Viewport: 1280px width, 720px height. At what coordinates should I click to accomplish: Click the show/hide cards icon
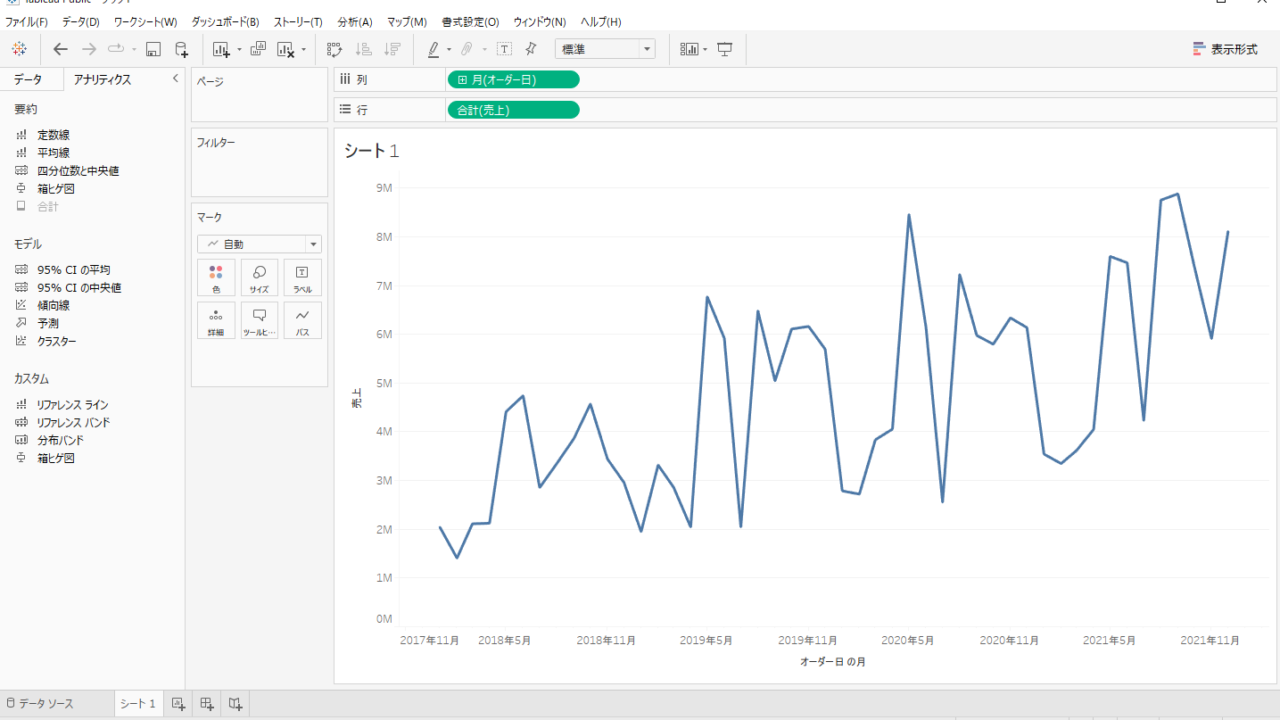(689, 49)
